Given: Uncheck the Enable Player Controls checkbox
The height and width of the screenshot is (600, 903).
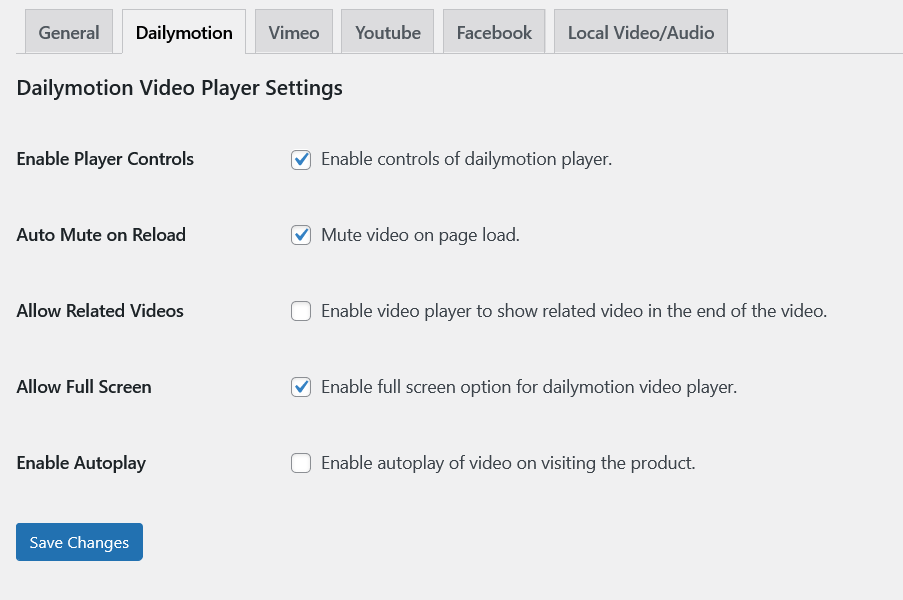Looking at the screenshot, I should [301, 160].
